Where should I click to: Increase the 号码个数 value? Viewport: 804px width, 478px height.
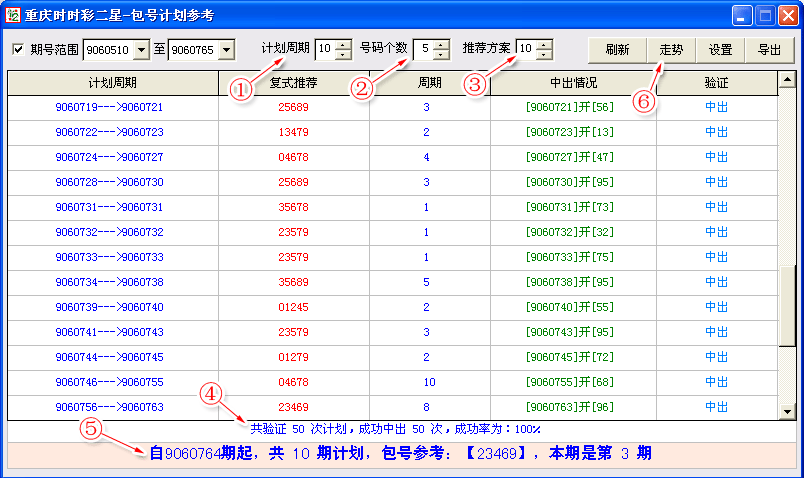click(441, 45)
